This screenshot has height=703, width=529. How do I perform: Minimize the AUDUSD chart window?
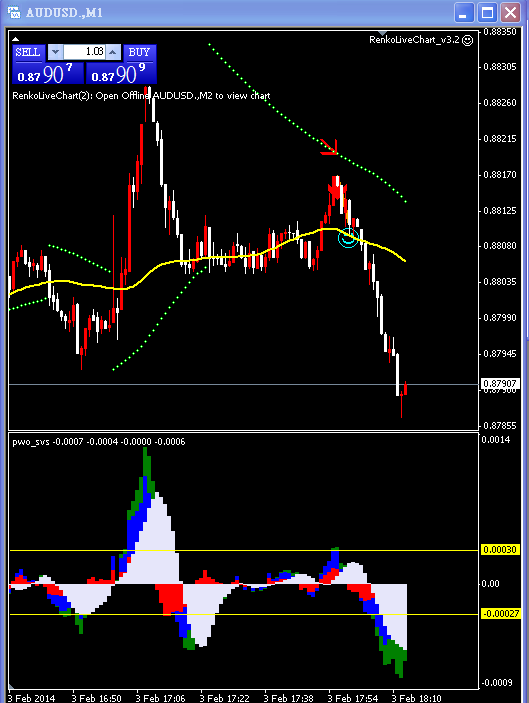coord(464,13)
